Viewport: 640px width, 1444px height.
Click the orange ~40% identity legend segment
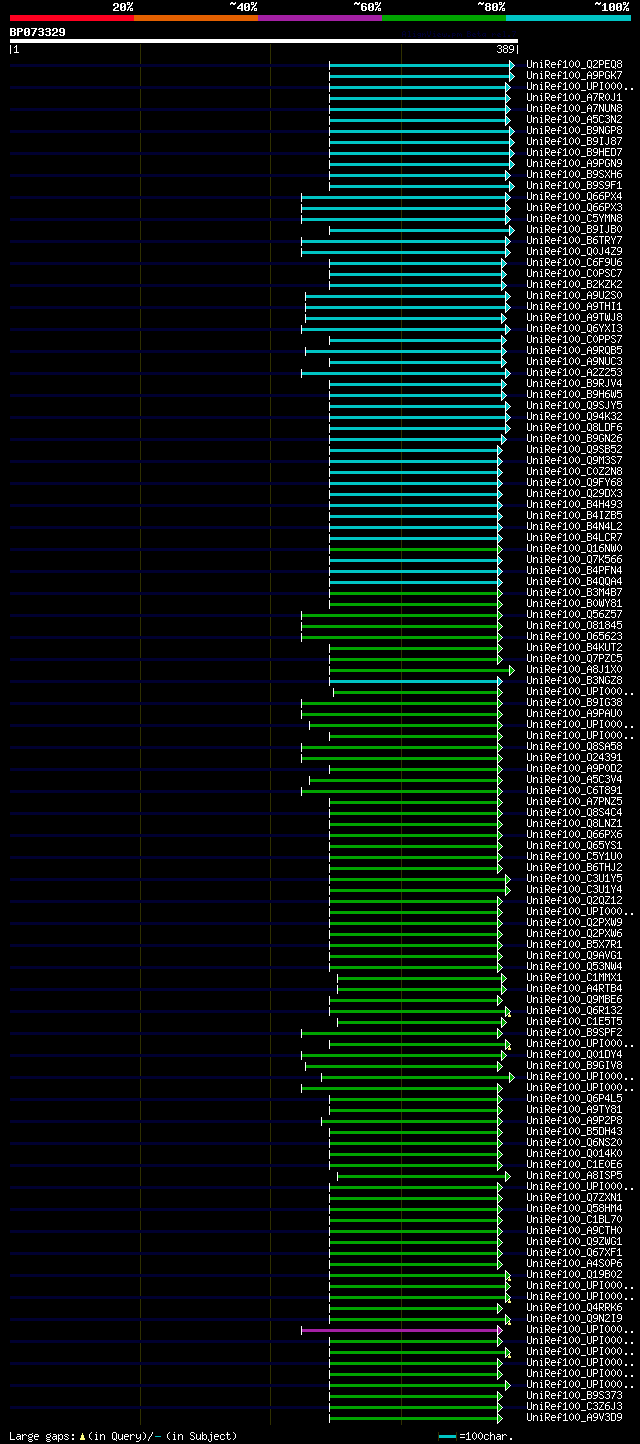196,18
